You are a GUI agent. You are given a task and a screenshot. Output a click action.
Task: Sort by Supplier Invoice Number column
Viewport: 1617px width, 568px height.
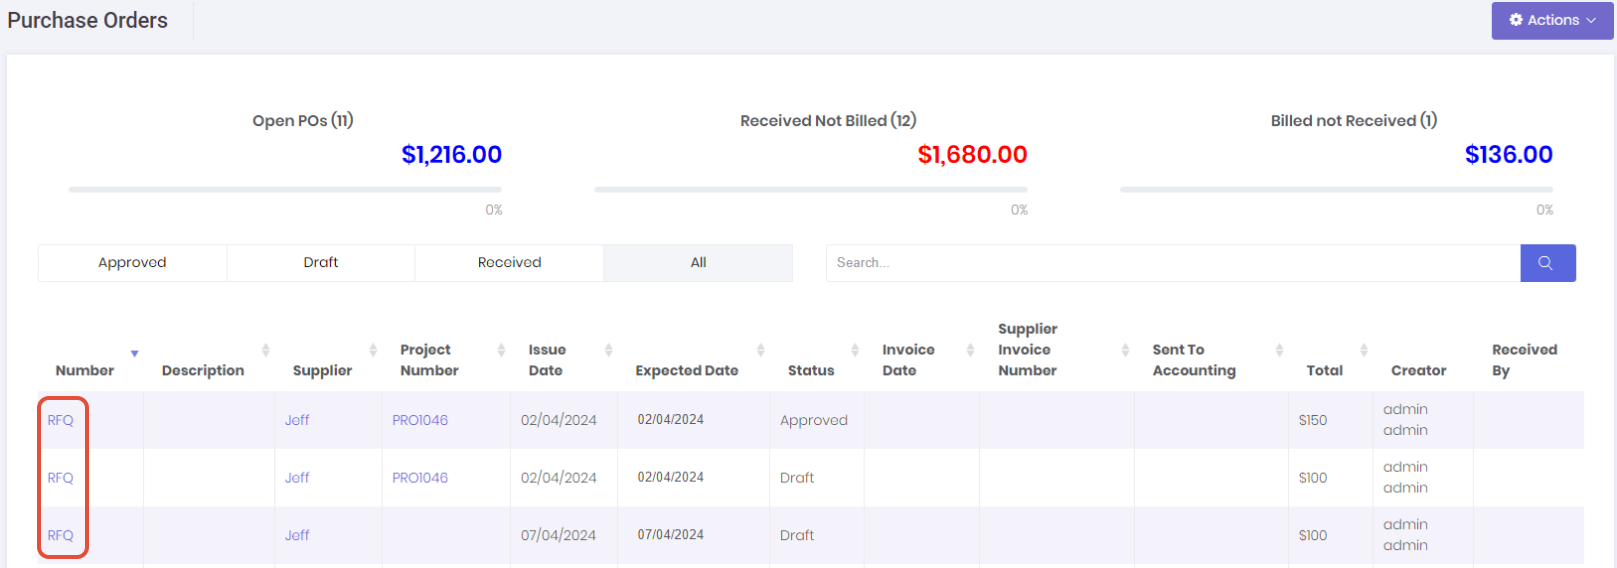(1027, 349)
